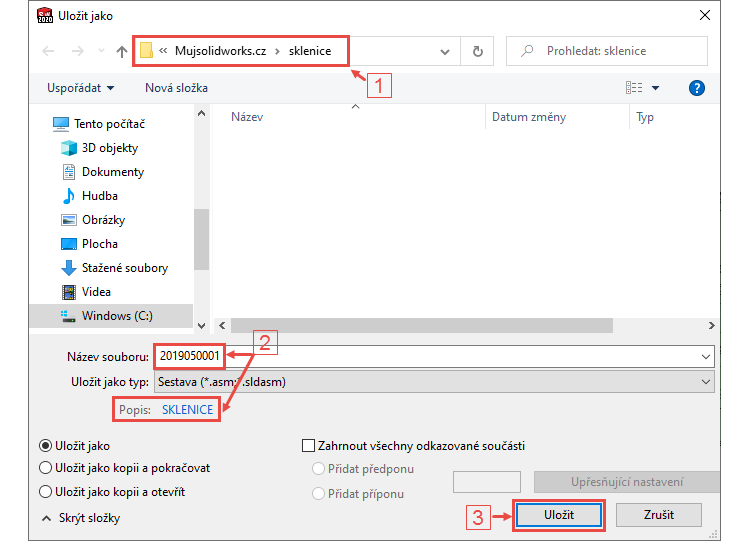
Task: Click the Stažené soubory download arrow icon
Action: [x=69, y=268]
